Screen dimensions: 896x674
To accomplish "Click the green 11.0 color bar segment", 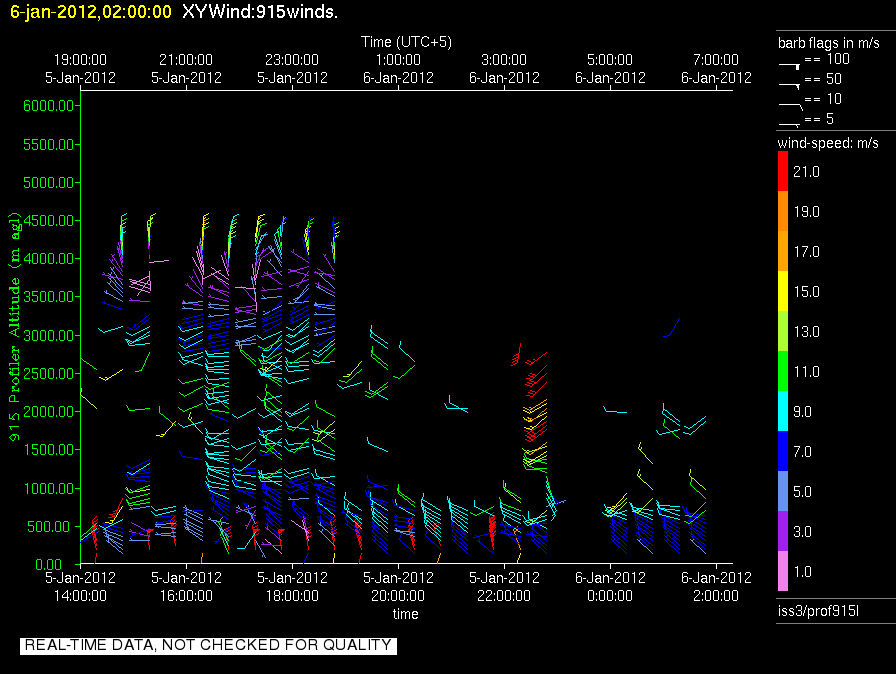I will tap(783, 372).
